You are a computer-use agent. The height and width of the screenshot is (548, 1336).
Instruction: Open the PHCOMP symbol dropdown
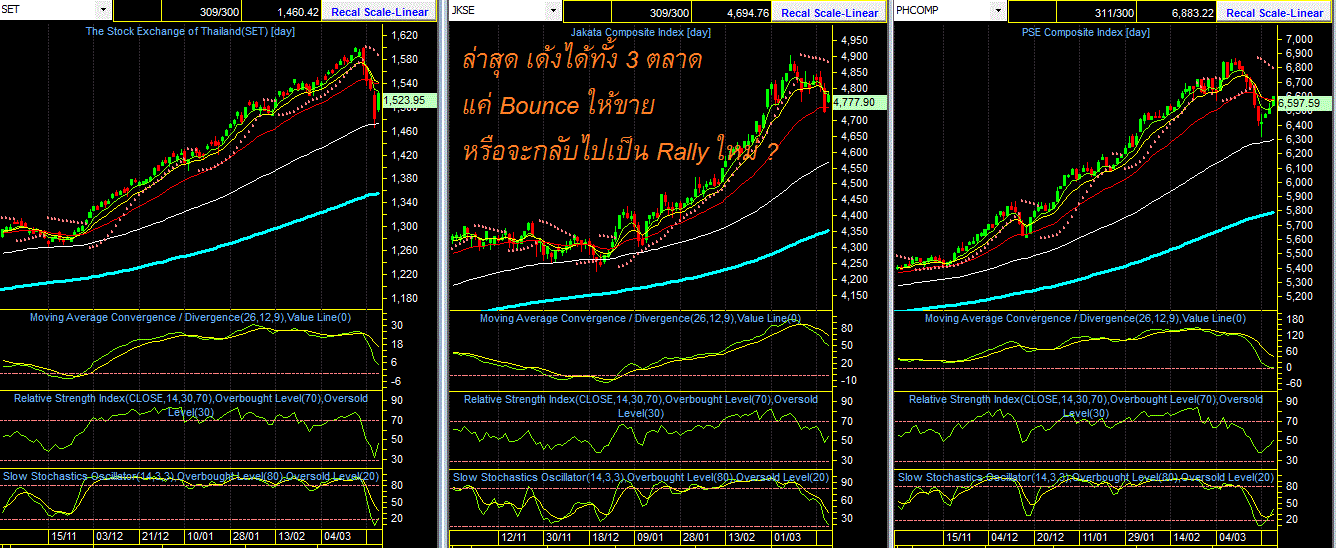tap(998, 11)
